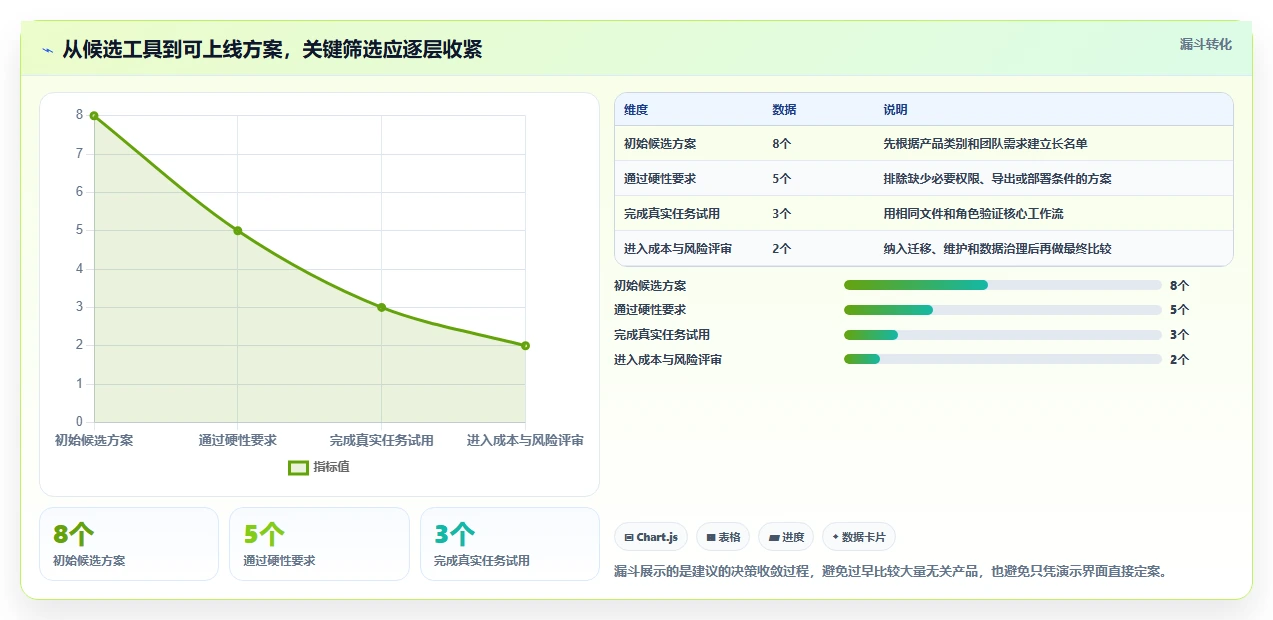Click the chart data point at value 2

coord(525,346)
